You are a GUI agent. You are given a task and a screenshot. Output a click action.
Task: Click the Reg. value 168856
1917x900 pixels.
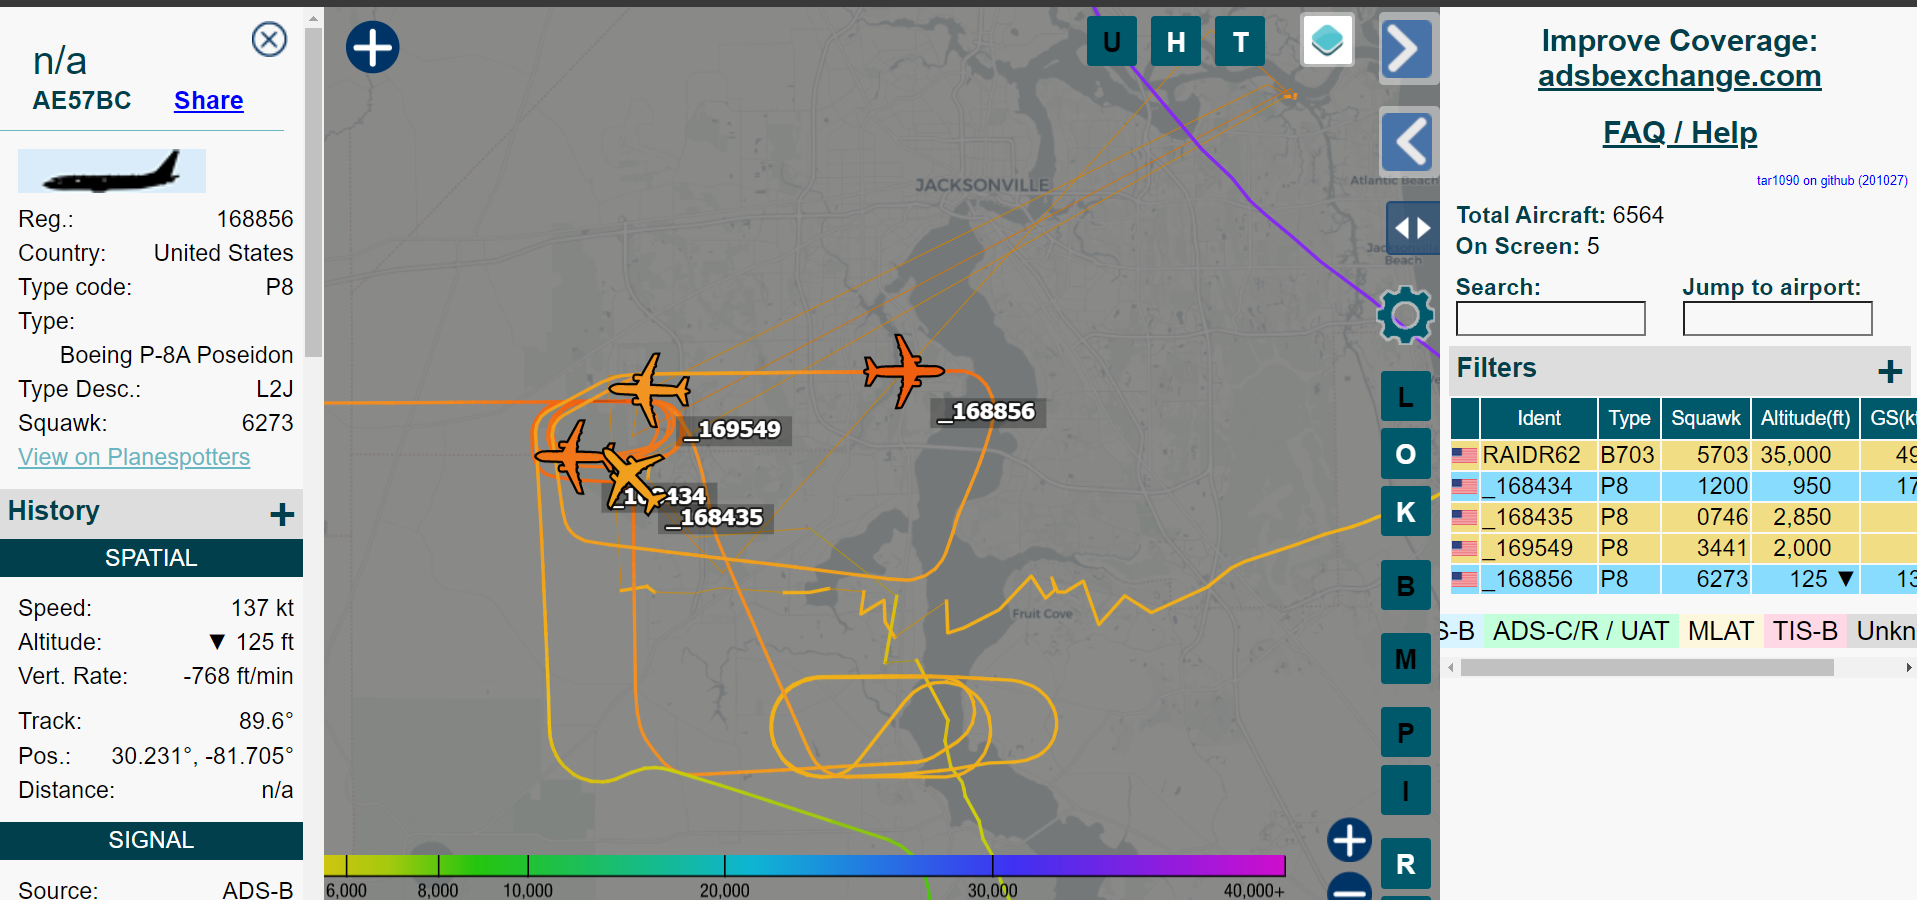255,219
